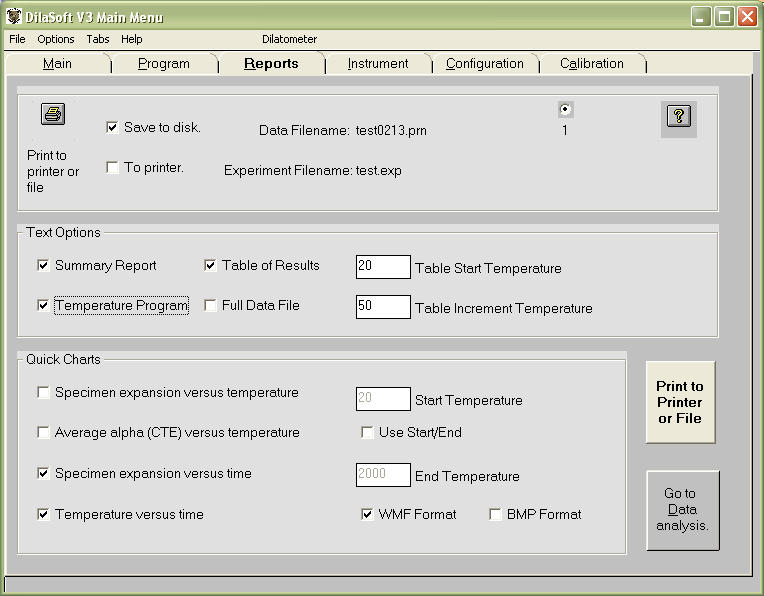Image resolution: width=764 pixels, height=596 pixels.
Task: Toggle the Save to disk checkbox
Action: [x=113, y=127]
